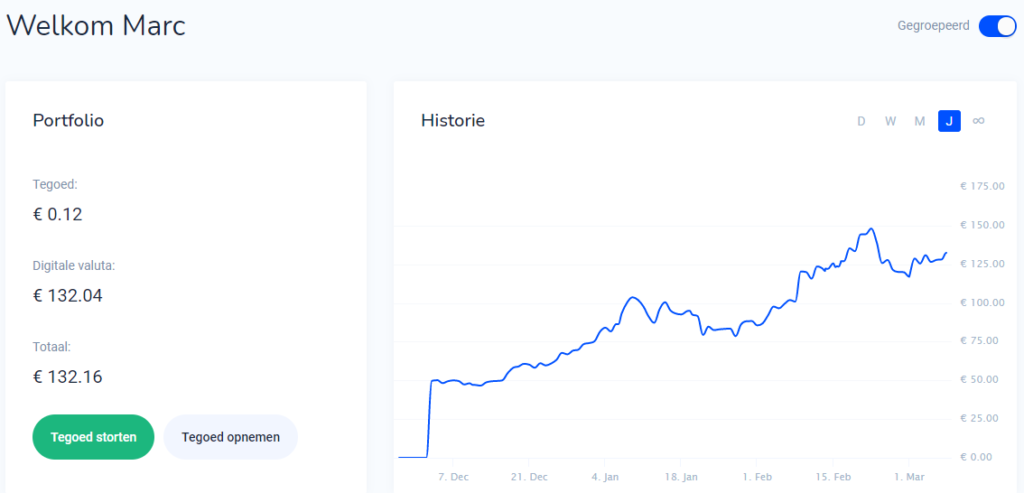Show all-time history with infinity icon
Image resolution: width=1024 pixels, height=493 pixels.
[979, 121]
